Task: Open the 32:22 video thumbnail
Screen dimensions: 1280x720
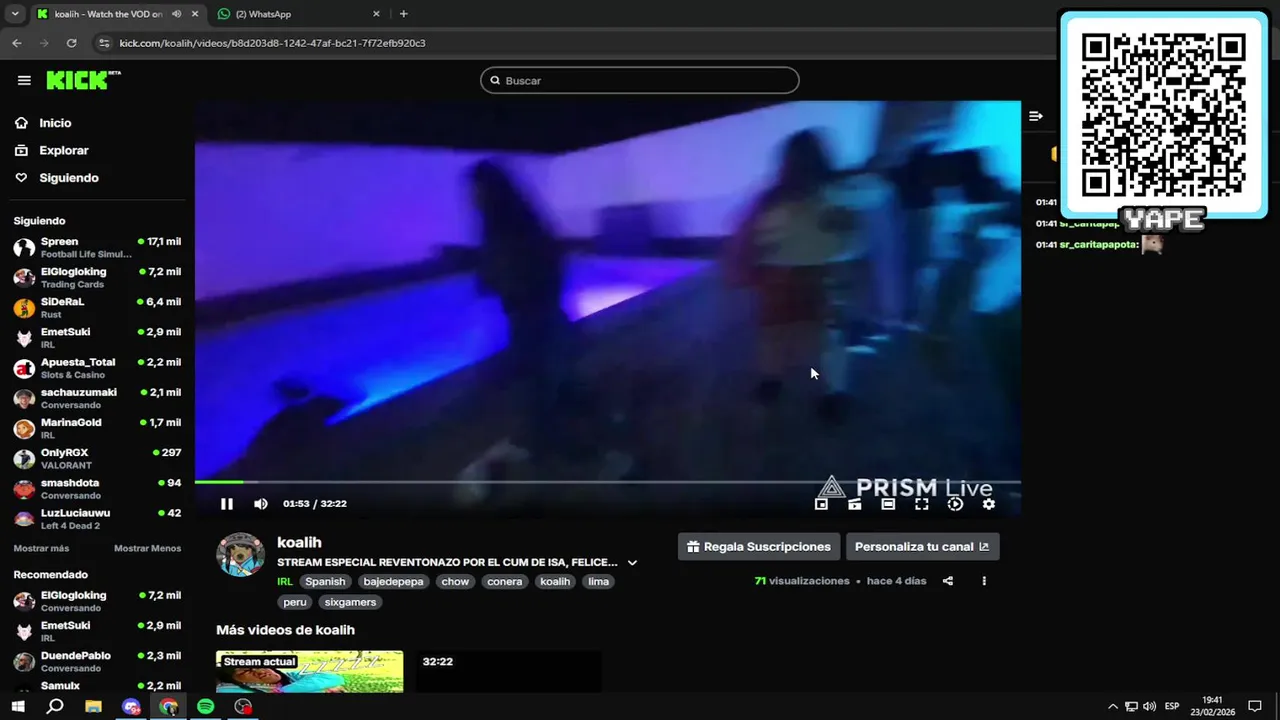Action: 509,671
